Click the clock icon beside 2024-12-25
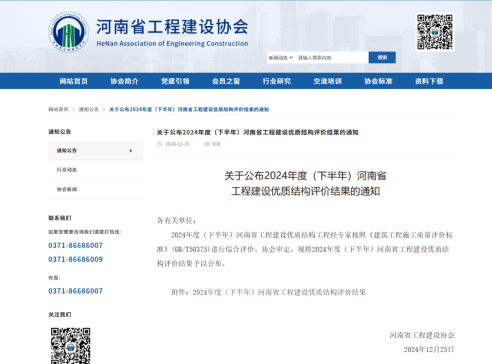Viewport: 492px width, 364px height. [159, 144]
